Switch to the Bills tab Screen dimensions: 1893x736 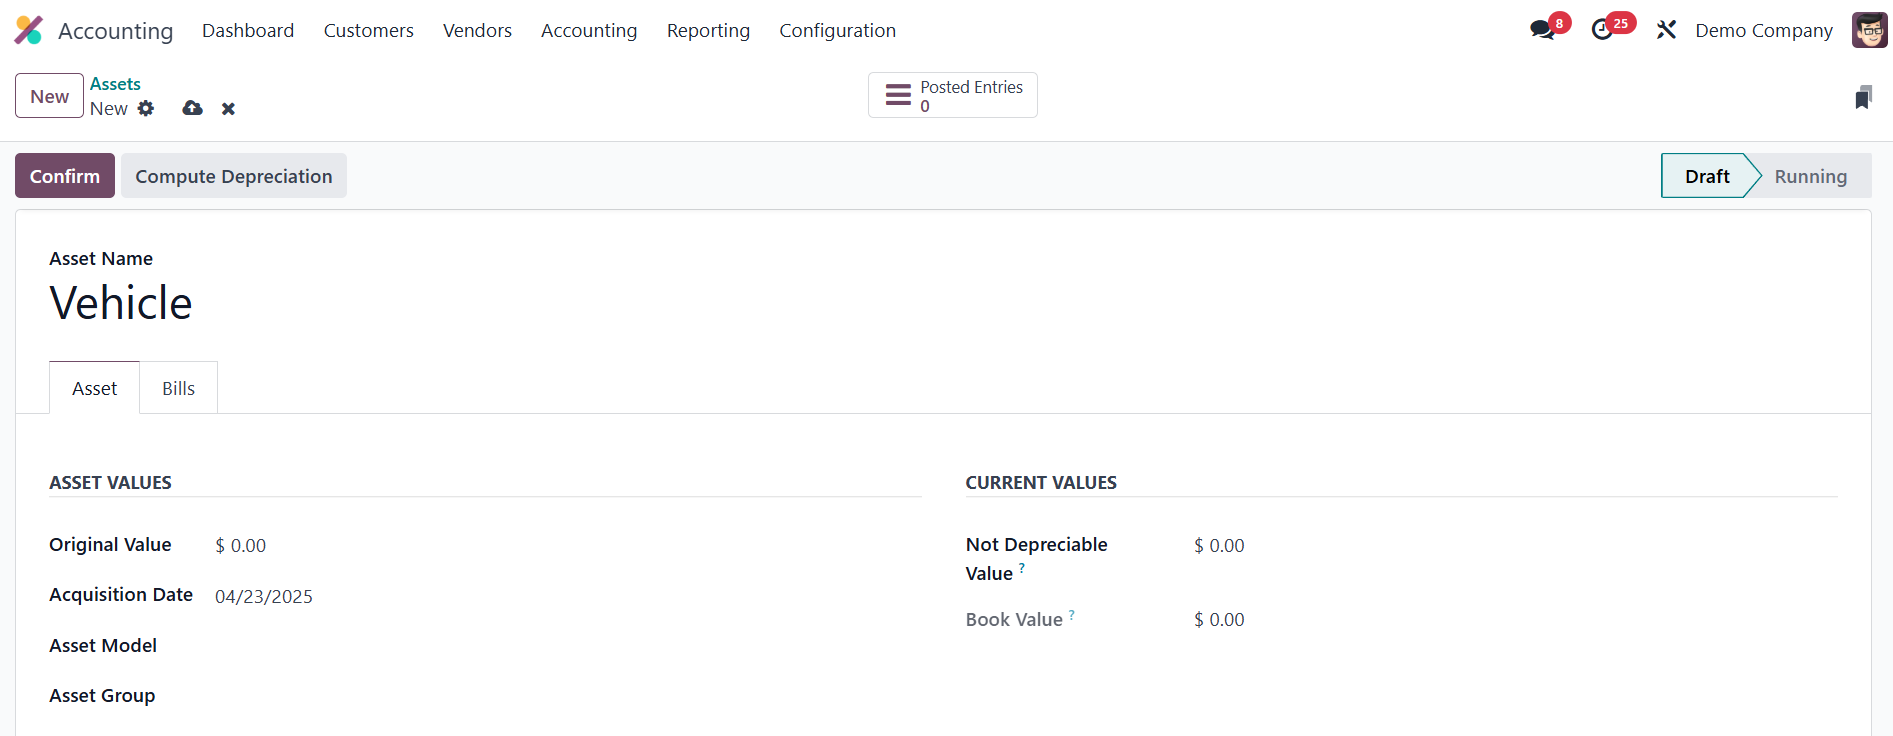coord(178,388)
